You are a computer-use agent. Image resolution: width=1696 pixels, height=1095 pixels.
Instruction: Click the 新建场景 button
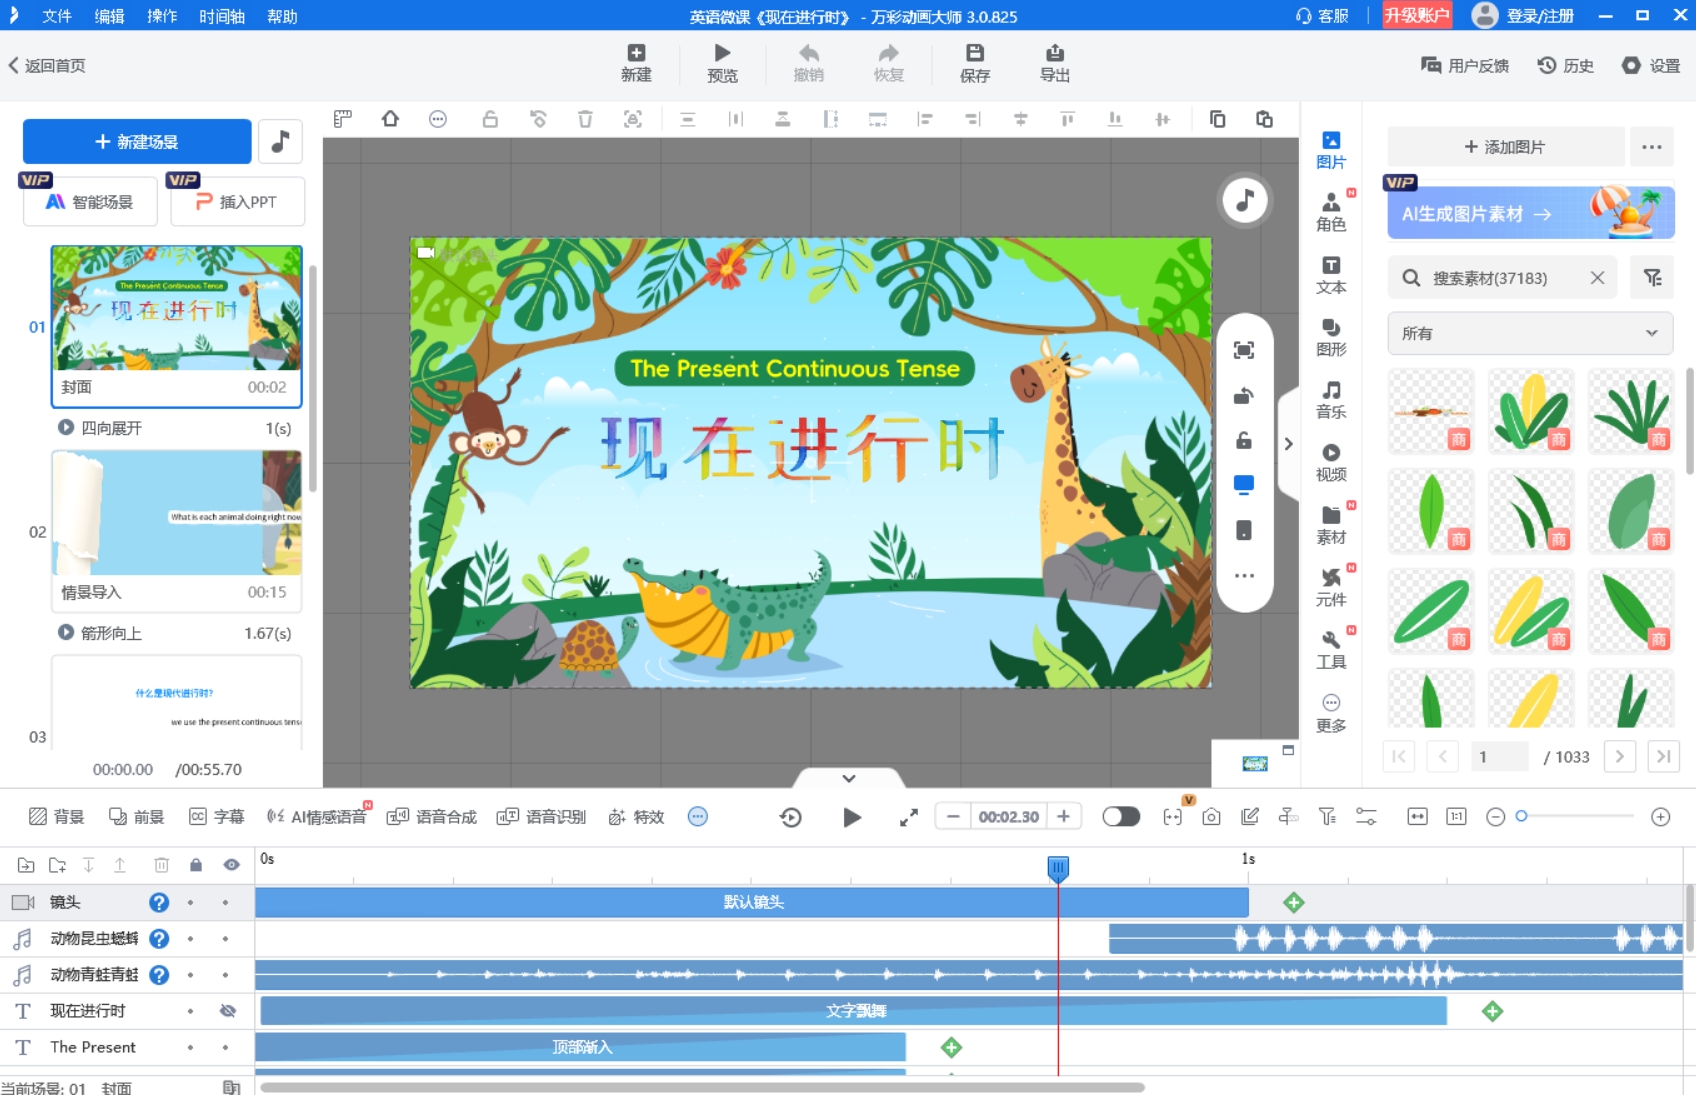[136, 141]
